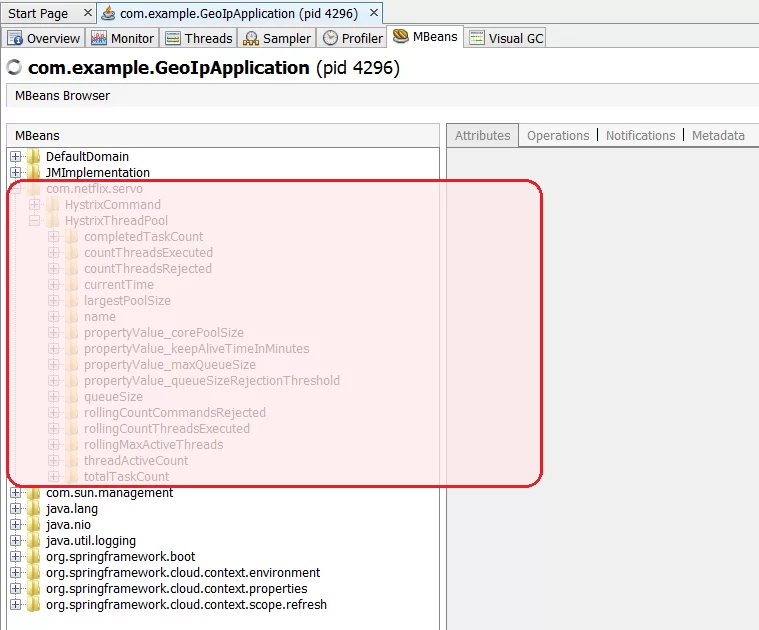
Task: Select the cloud.context.environment folder icon
Action: [33, 572]
